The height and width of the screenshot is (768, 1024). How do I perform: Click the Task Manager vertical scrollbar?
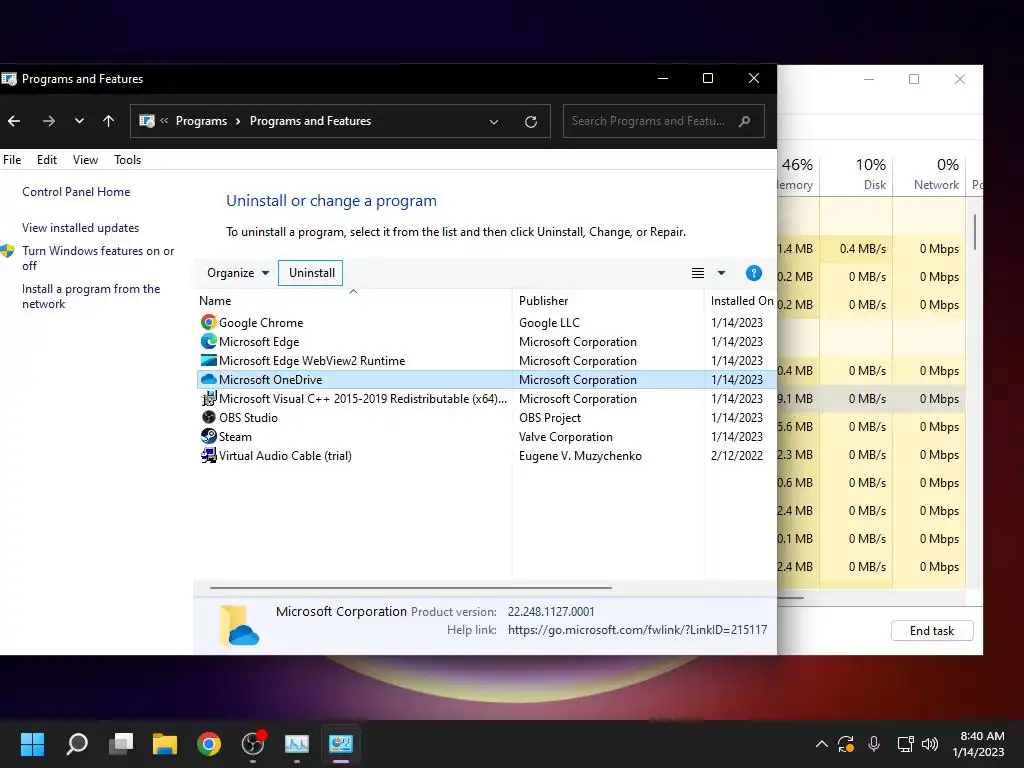[x=975, y=232]
